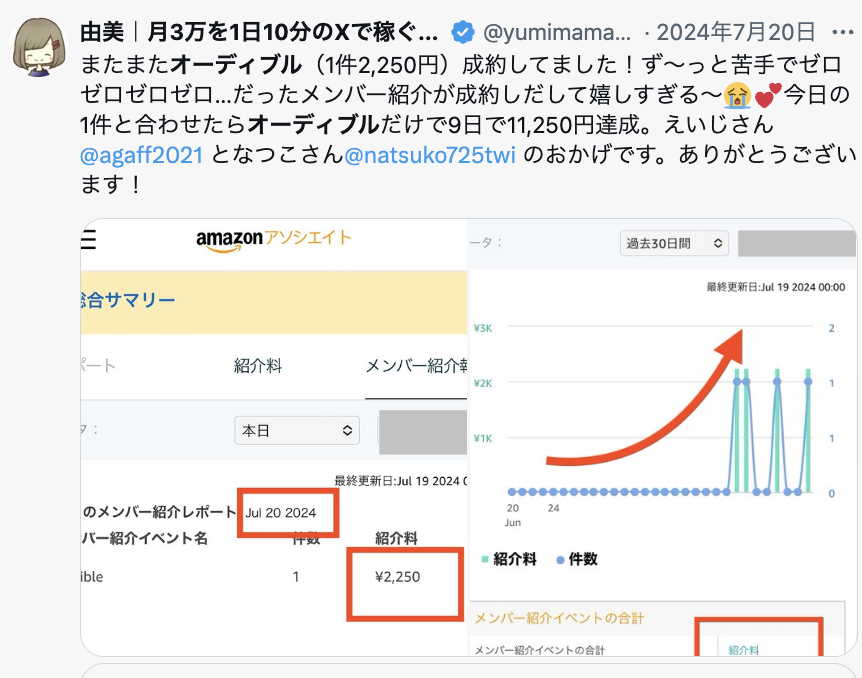Click the green 紹介料 legend swatch
Screen dimensions: 862x678
coord(486,559)
